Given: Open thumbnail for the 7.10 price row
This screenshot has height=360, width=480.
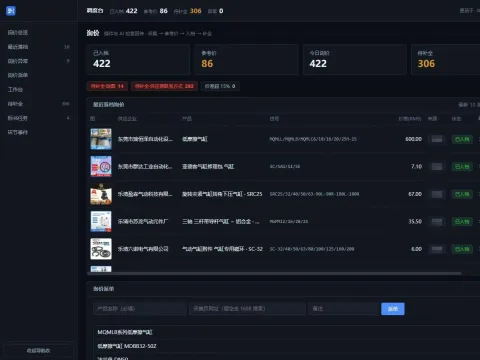Looking at the screenshot, I should [101, 166].
